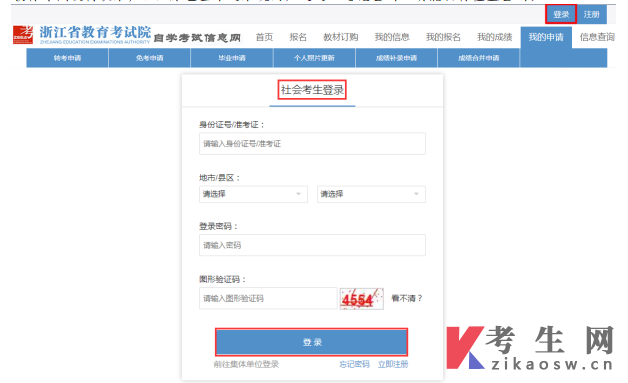Screen dimensions: 628x383
Task: Refresh the captcha image showing 4554
Action: (362, 298)
